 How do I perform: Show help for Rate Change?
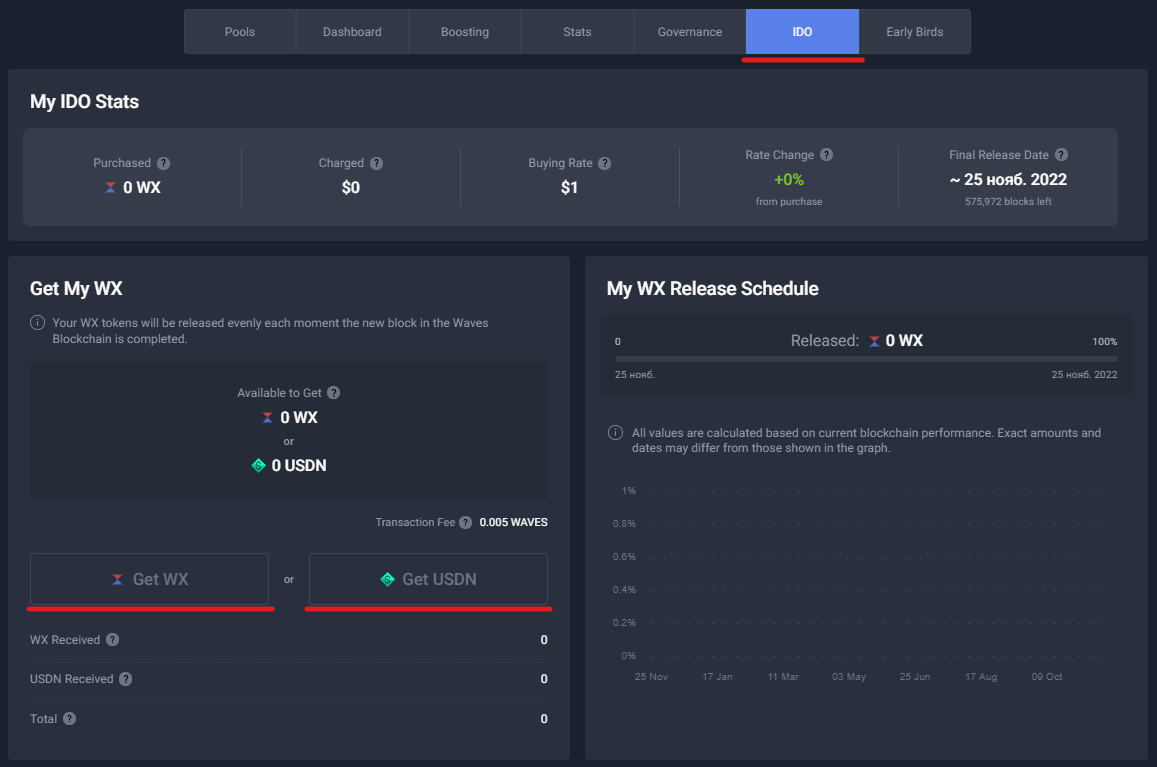(x=826, y=154)
